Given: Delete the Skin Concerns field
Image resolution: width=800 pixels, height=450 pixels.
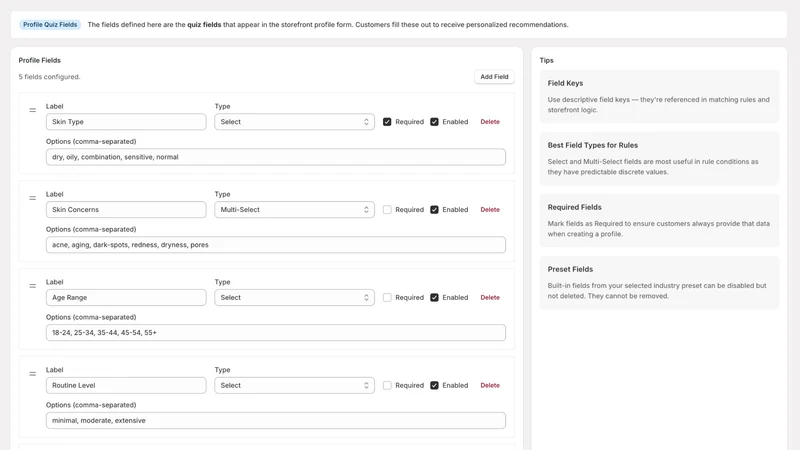Looking at the screenshot, I should coord(490,210).
